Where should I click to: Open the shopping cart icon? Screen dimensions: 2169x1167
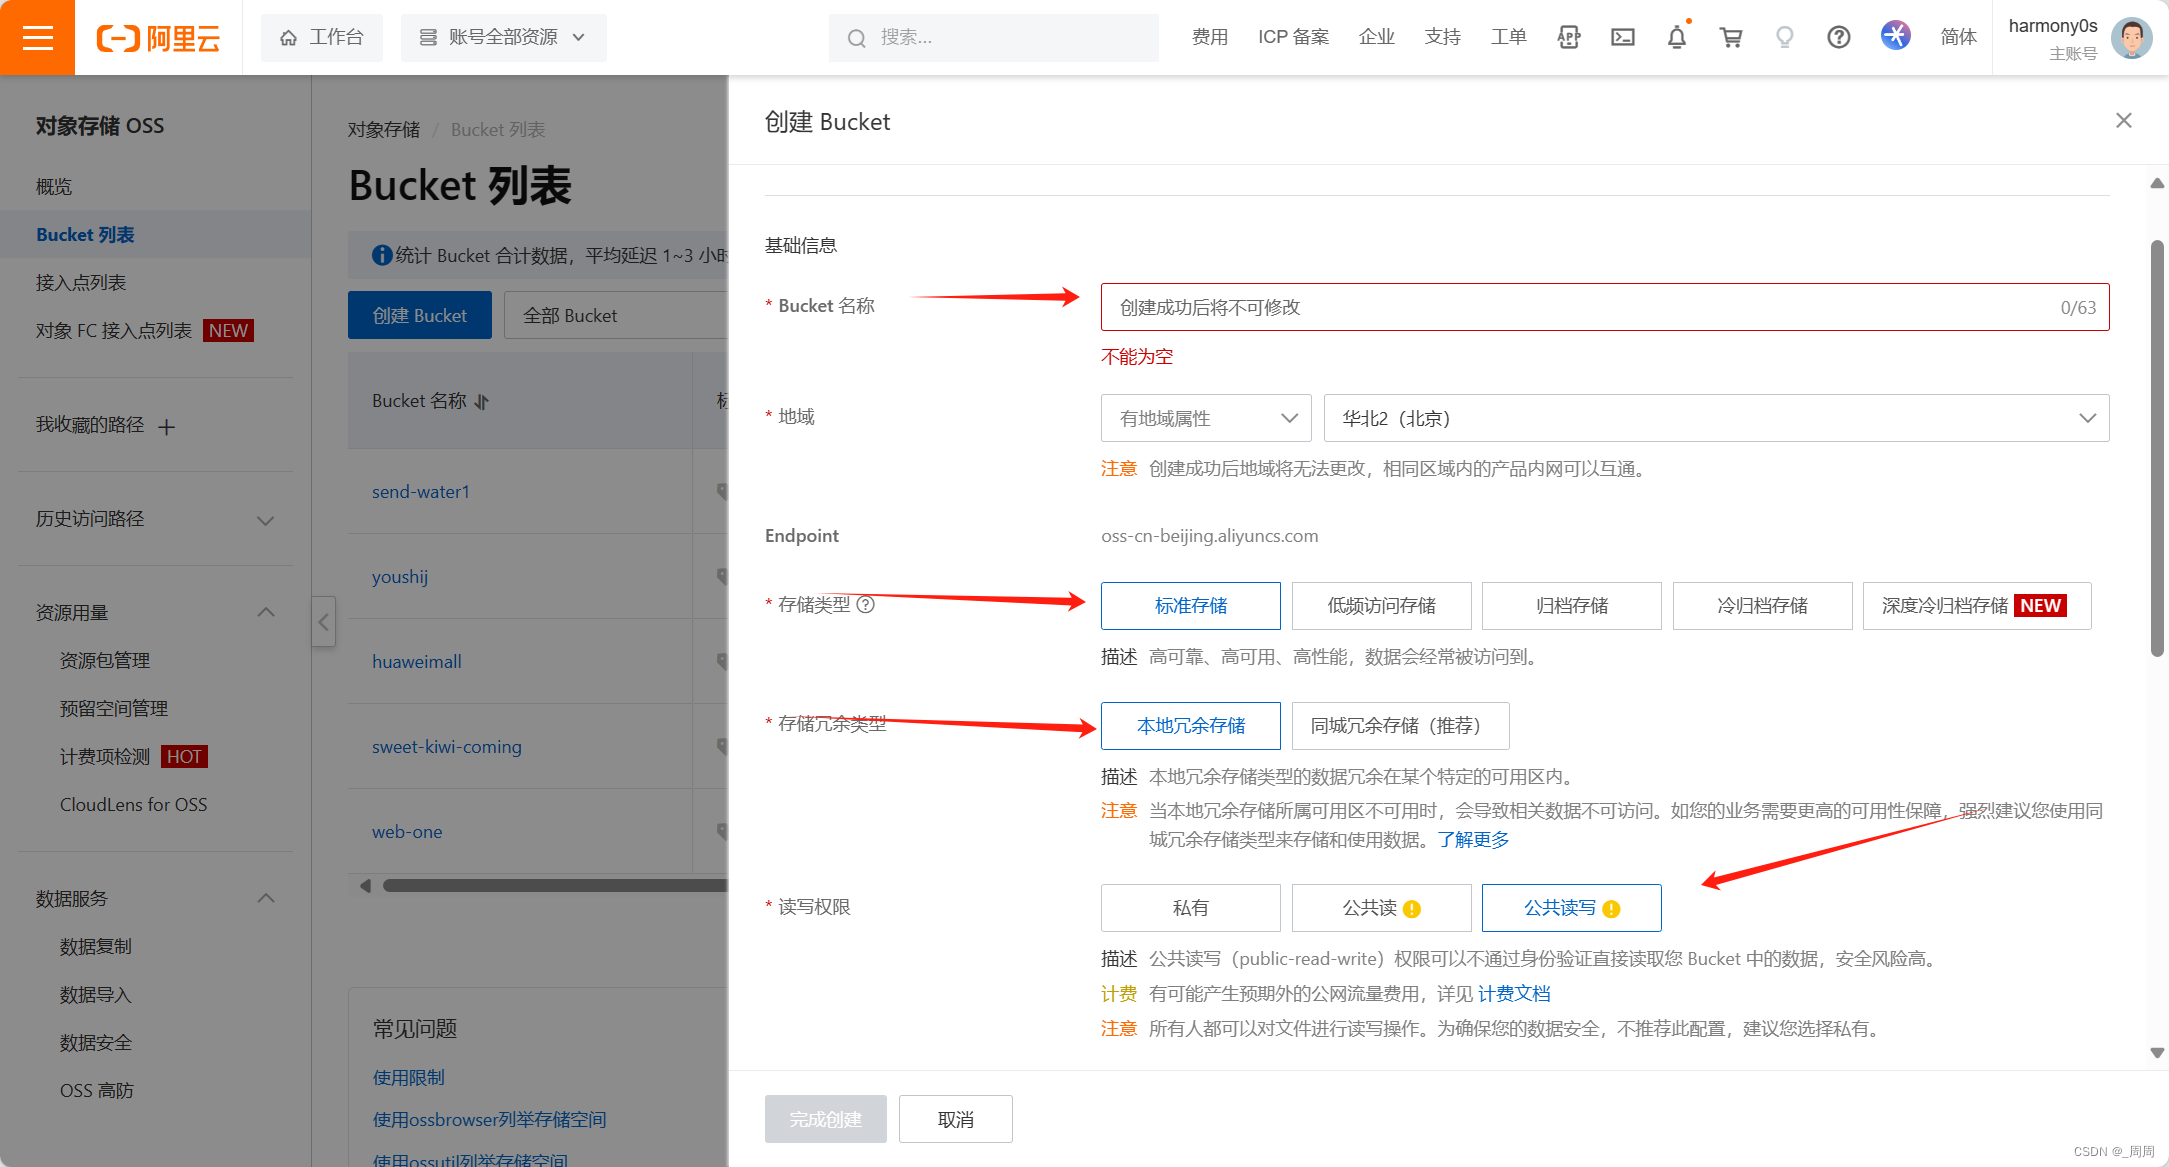point(1731,37)
